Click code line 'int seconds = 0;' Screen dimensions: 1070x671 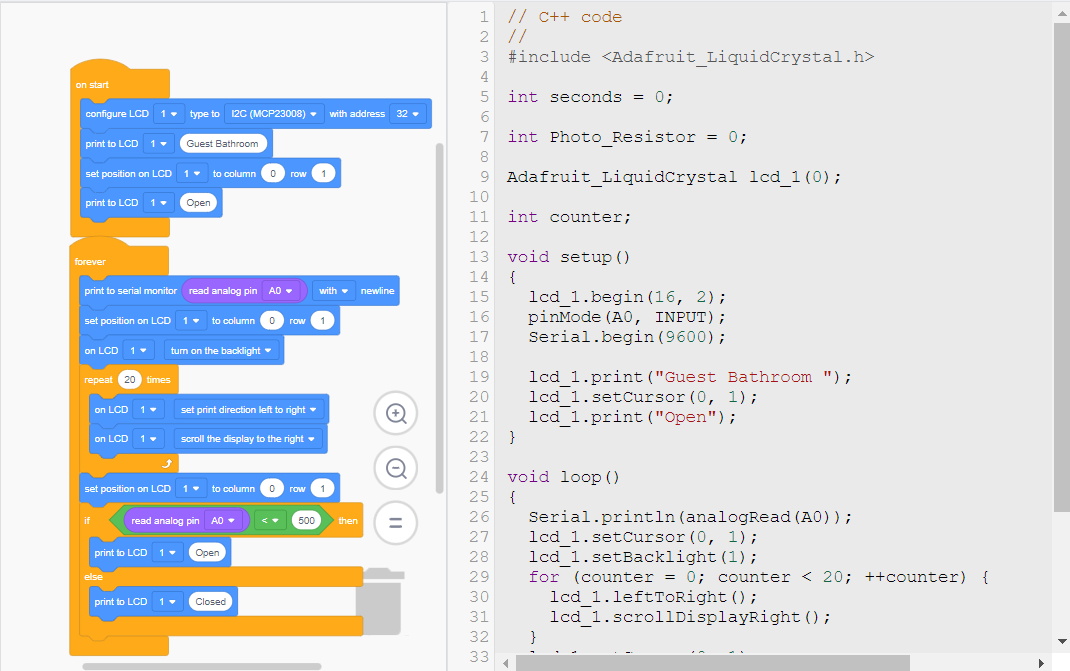pos(590,97)
